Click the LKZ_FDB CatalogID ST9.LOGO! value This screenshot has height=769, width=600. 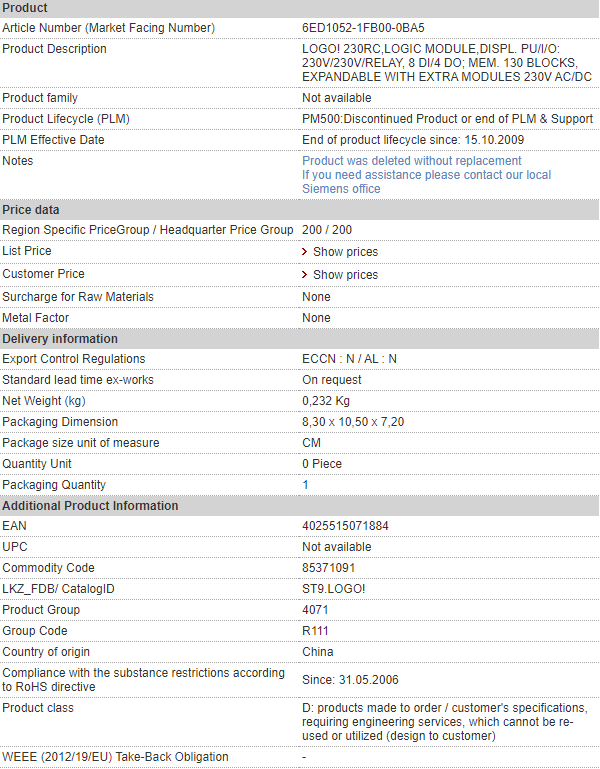pyautogui.click(x=334, y=589)
